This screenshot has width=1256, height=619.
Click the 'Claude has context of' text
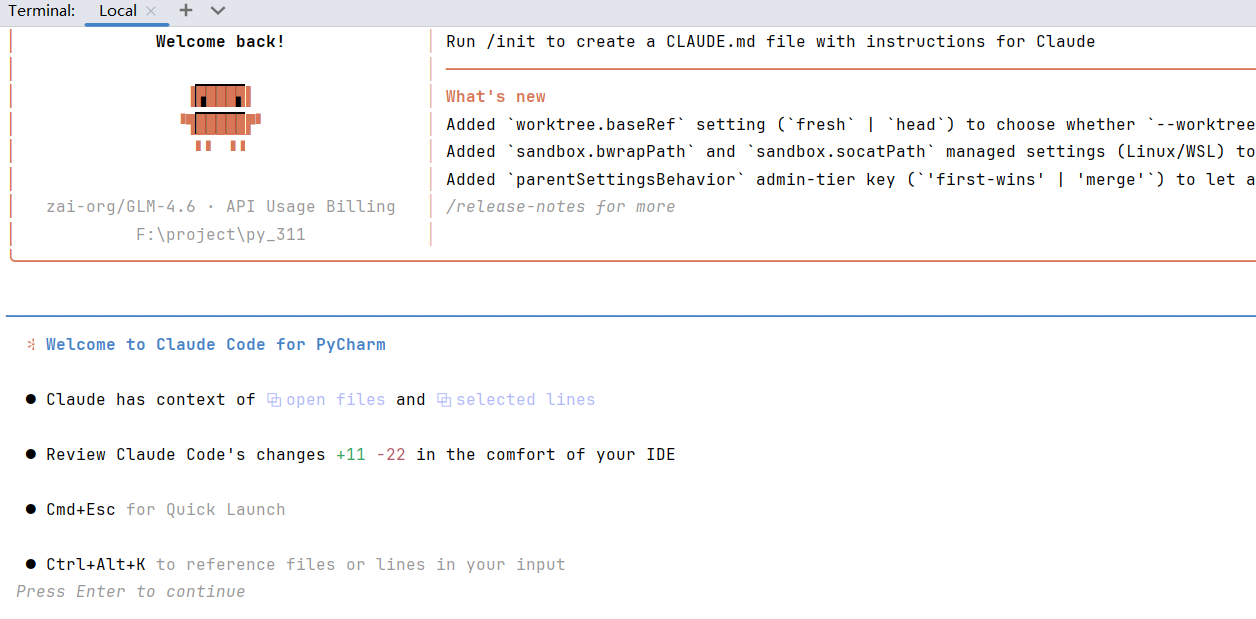(x=151, y=400)
